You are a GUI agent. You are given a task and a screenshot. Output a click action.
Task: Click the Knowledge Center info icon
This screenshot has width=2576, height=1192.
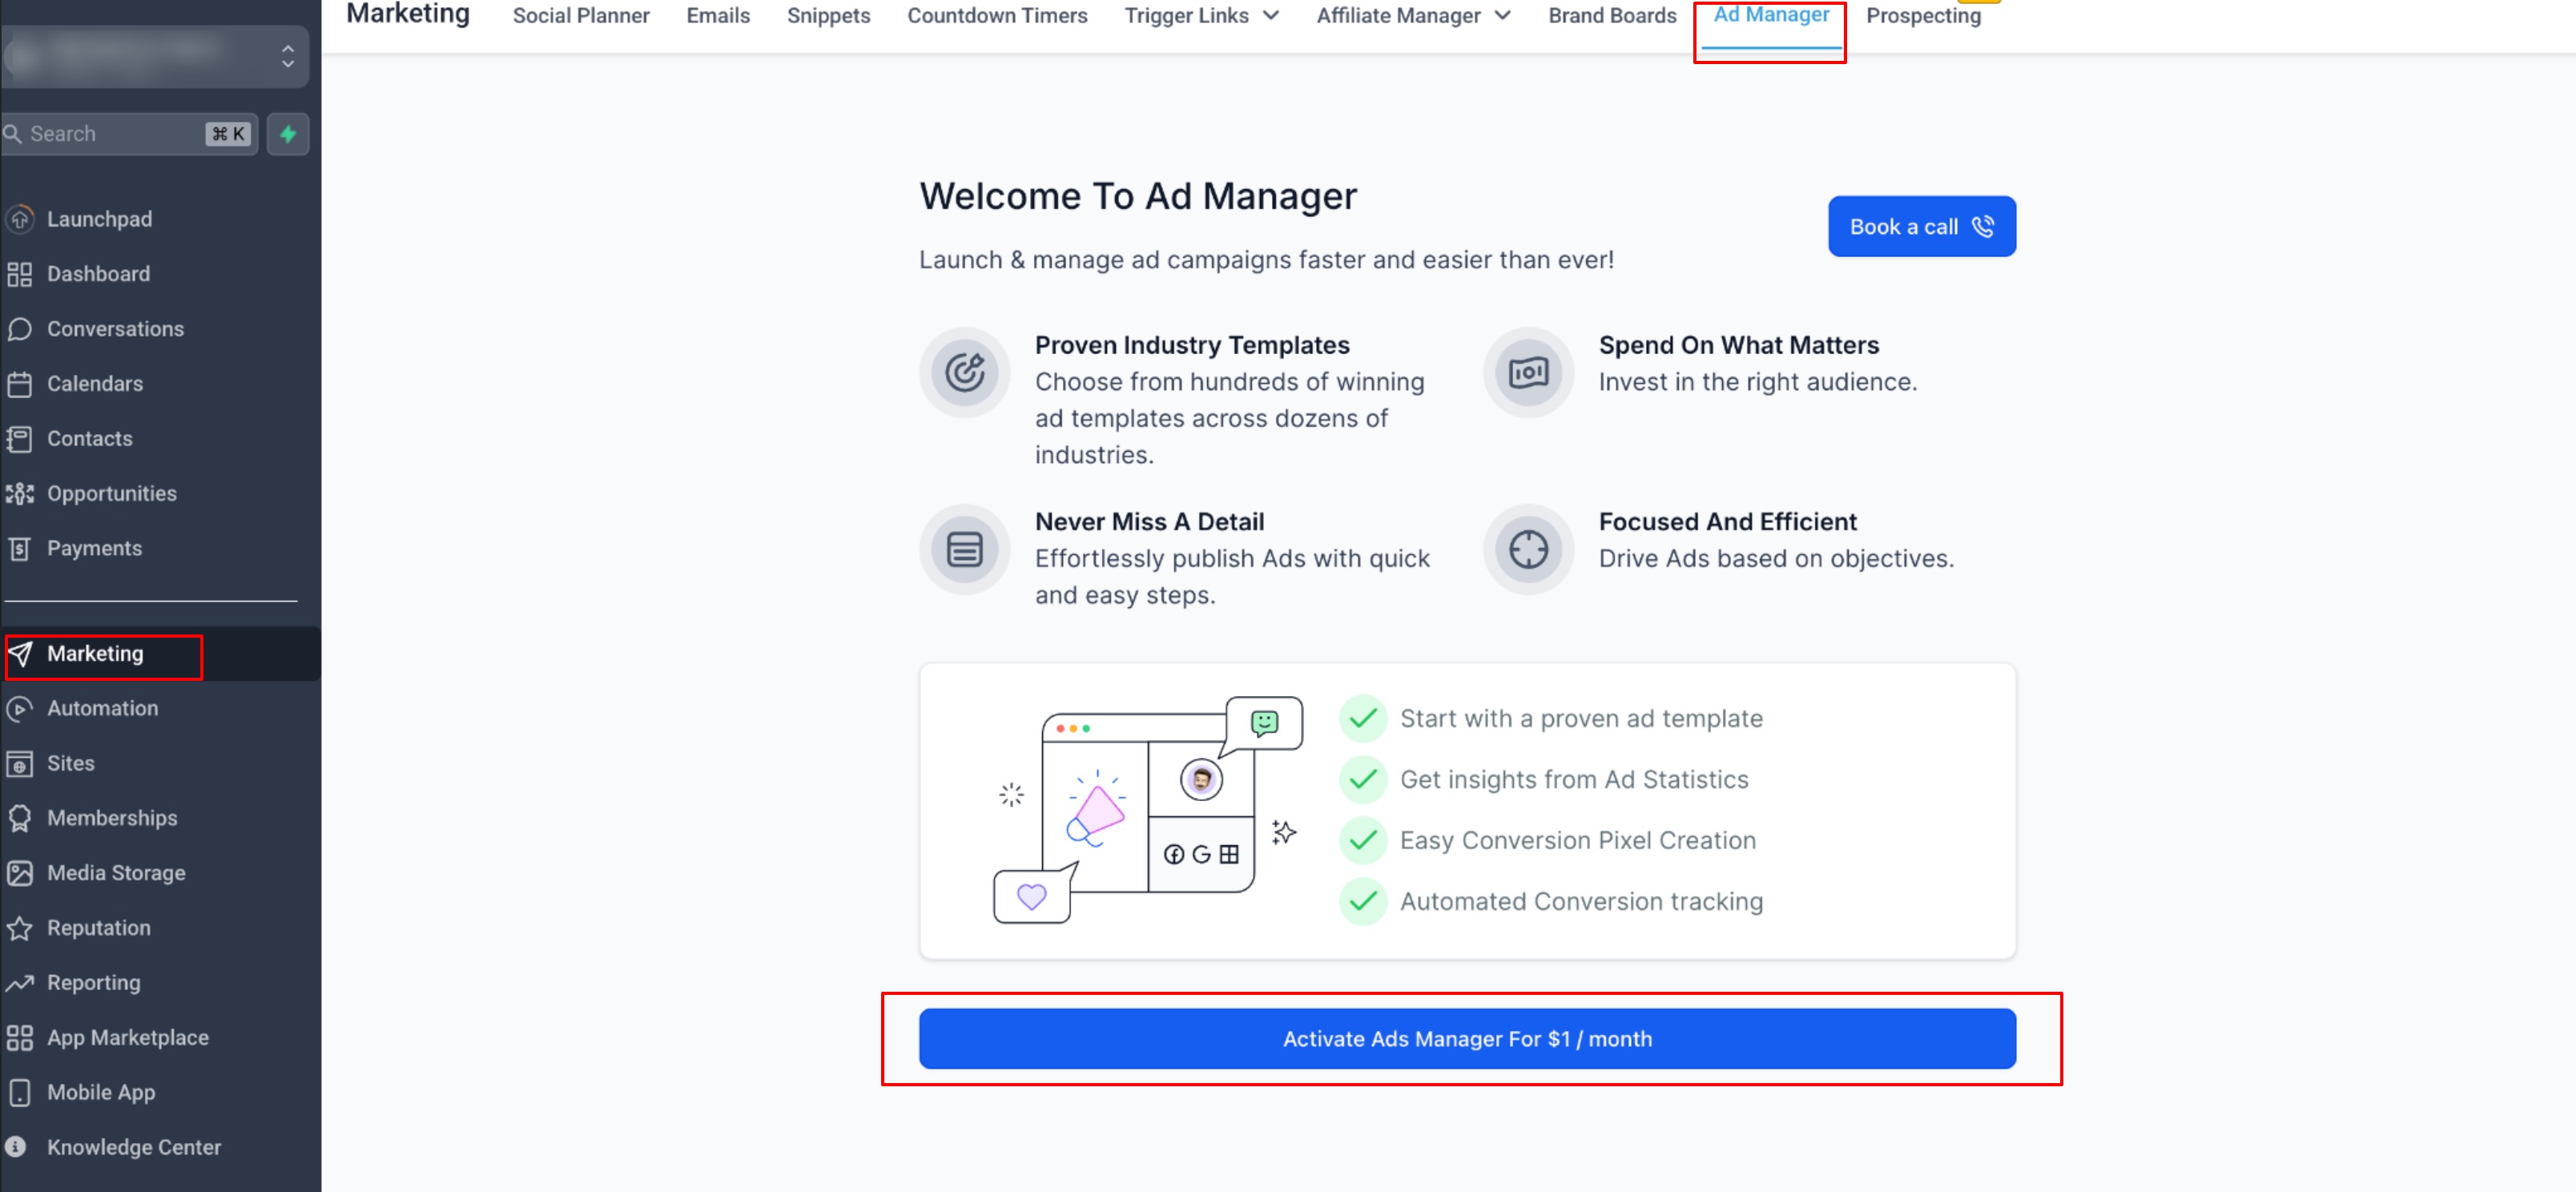pyautogui.click(x=16, y=1147)
